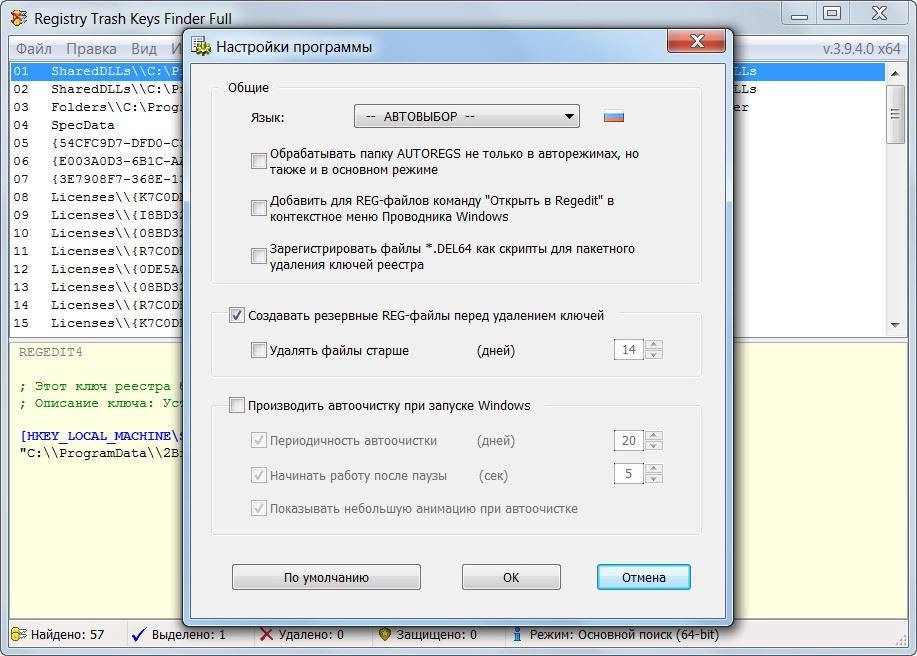Select row 04 SpecData in main list
The image size is (917, 656).
coord(97,125)
